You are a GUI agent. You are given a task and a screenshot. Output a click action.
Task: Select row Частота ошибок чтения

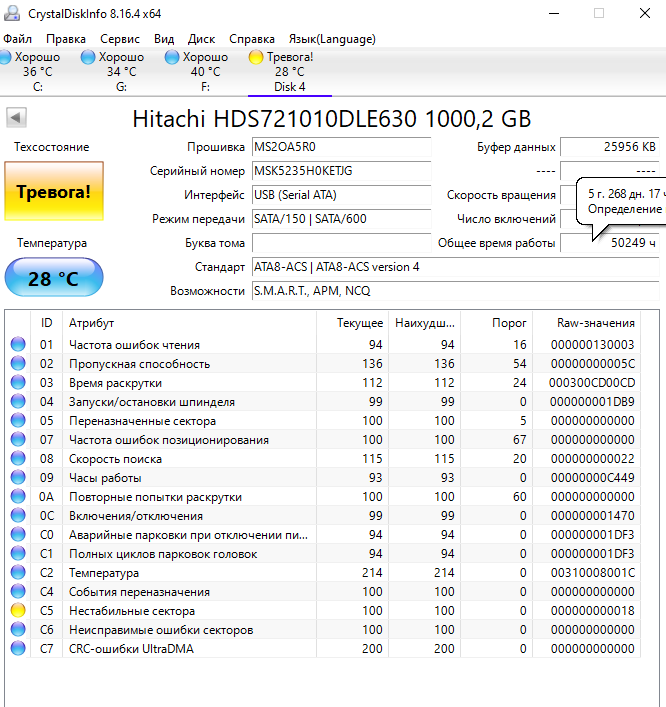pyautogui.click(x=323, y=344)
